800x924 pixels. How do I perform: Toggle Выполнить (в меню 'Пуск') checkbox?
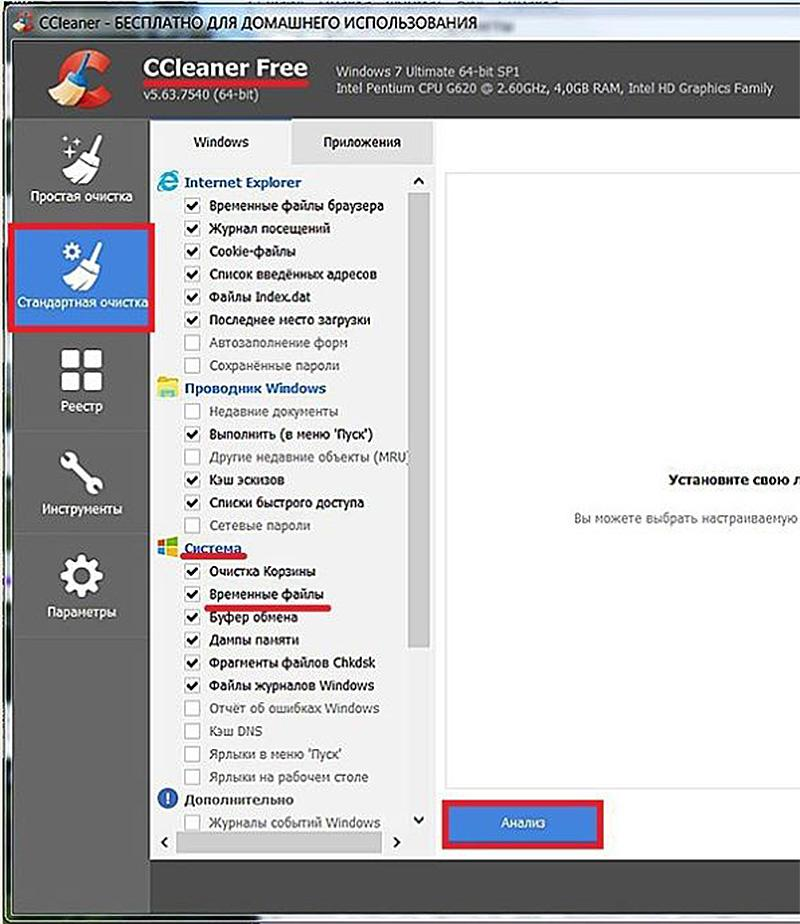click(192, 434)
